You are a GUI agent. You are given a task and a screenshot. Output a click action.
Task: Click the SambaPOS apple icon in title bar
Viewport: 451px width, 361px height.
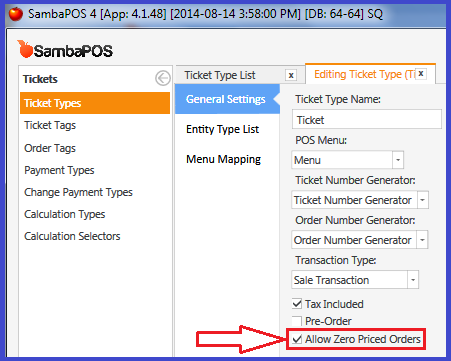[x=16, y=14]
